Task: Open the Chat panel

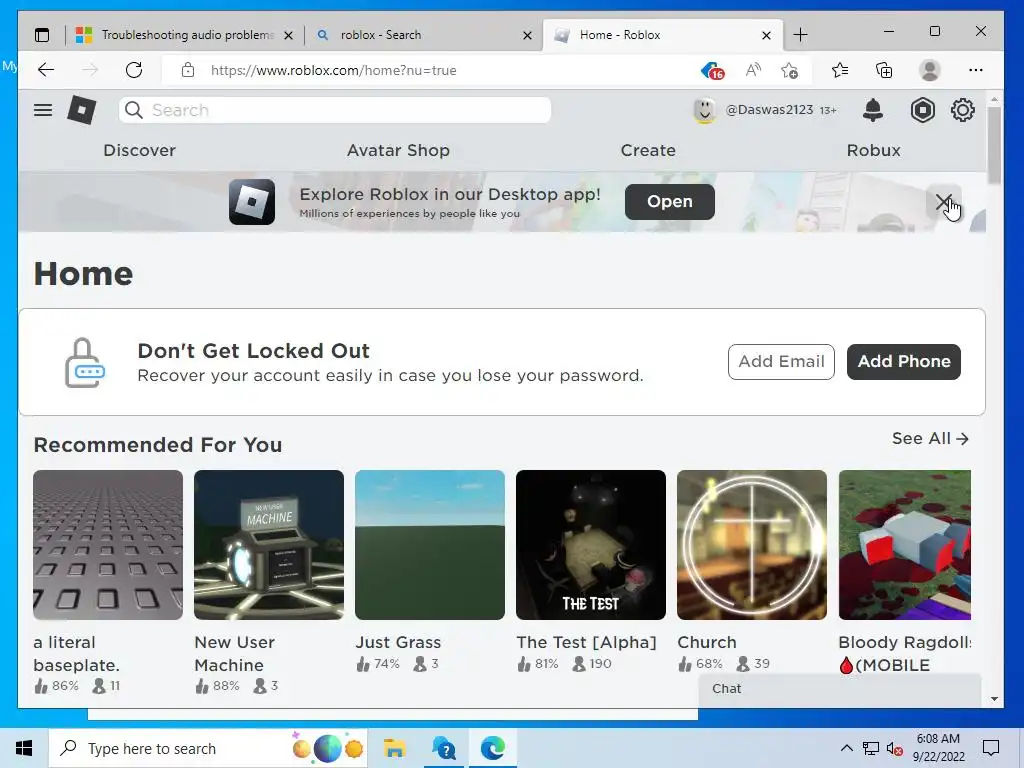Action: pos(840,689)
